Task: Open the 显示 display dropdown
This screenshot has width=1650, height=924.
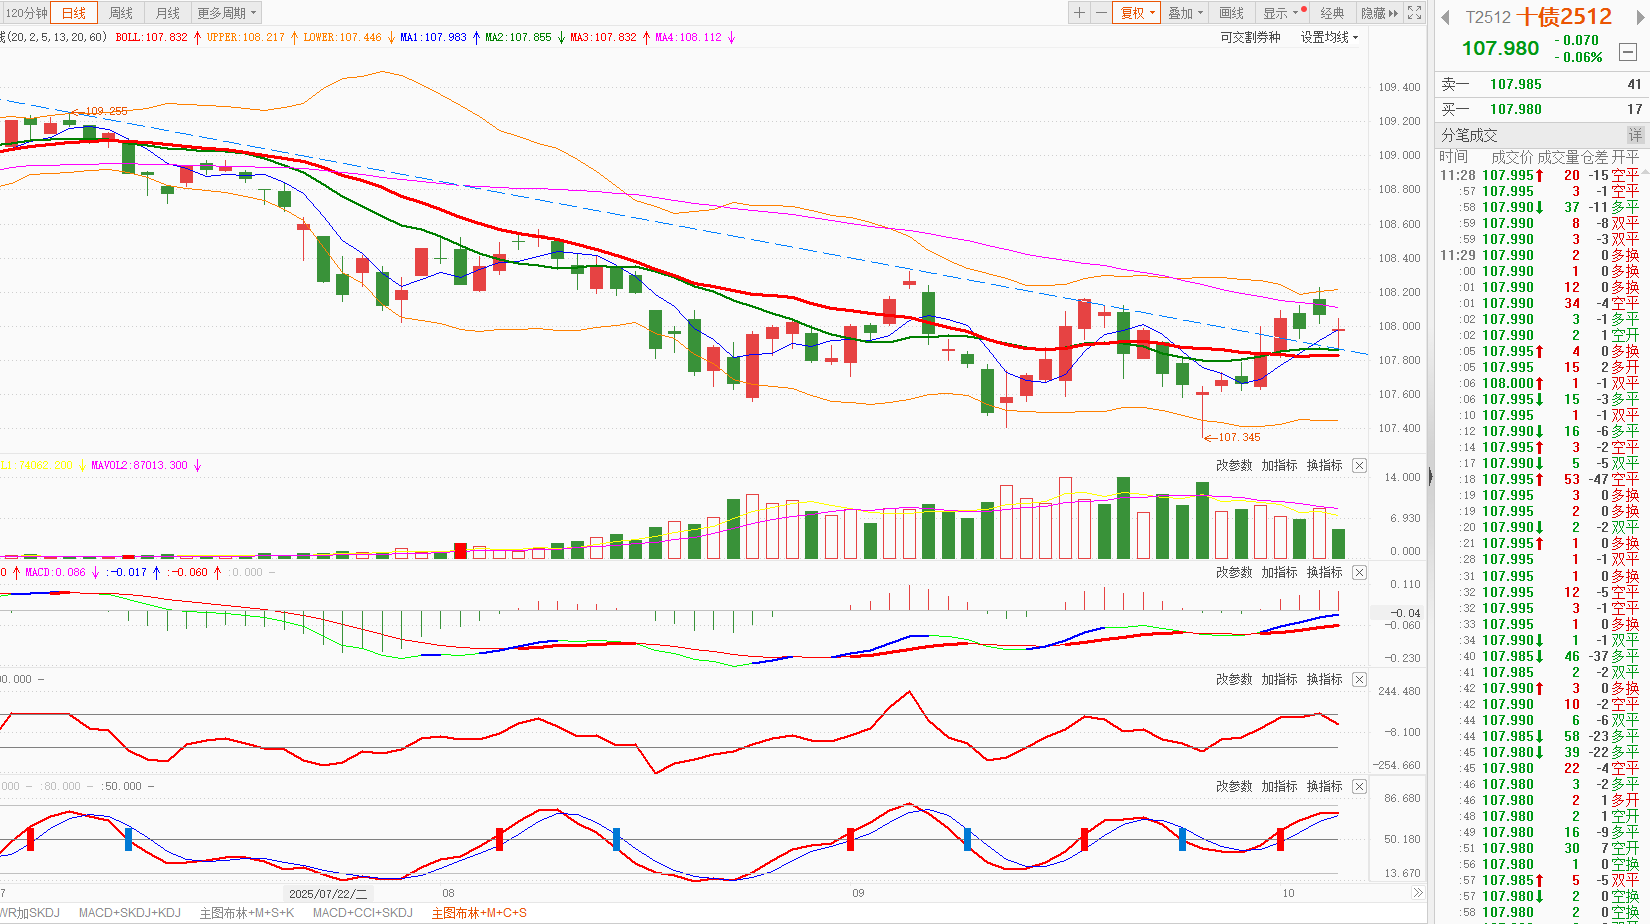Action: tap(1282, 13)
